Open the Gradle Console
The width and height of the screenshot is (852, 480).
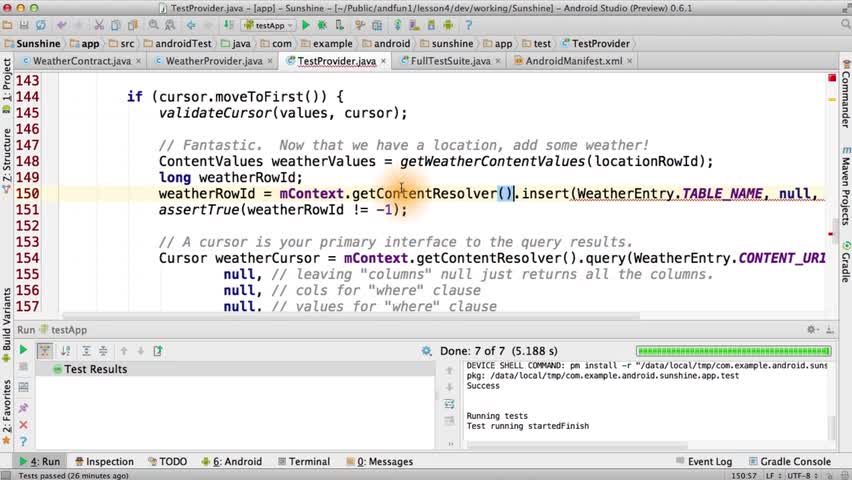(790, 461)
